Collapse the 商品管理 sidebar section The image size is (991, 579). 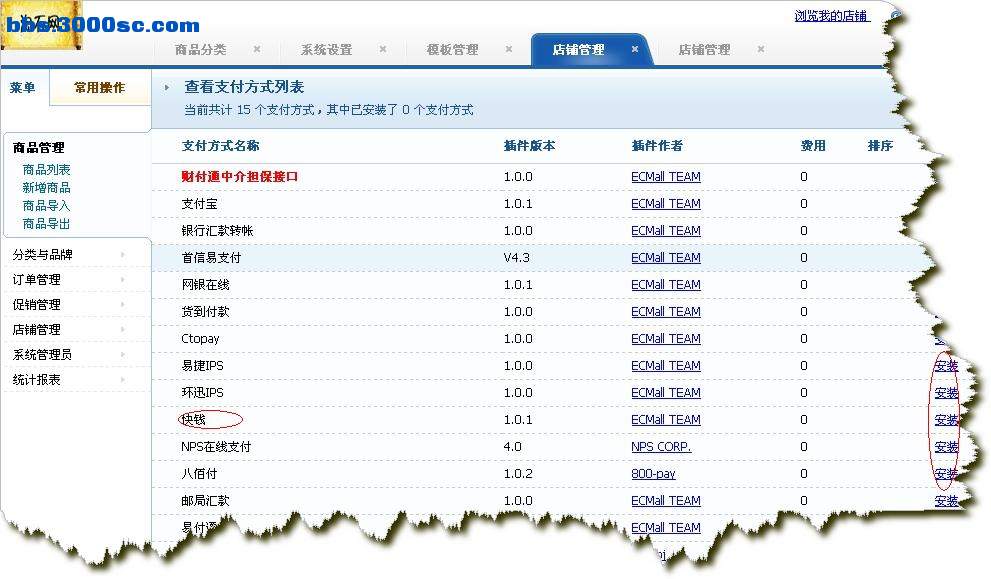click(39, 148)
